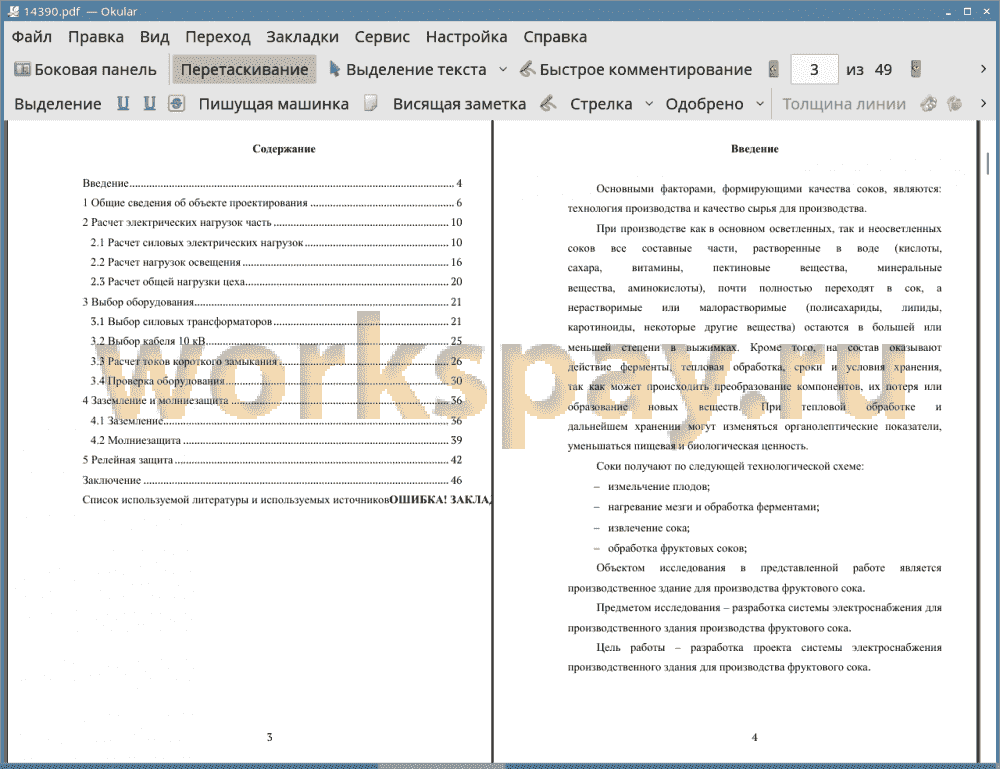
Task: Click the freehand line annotation icon
Action: [548, 103]
